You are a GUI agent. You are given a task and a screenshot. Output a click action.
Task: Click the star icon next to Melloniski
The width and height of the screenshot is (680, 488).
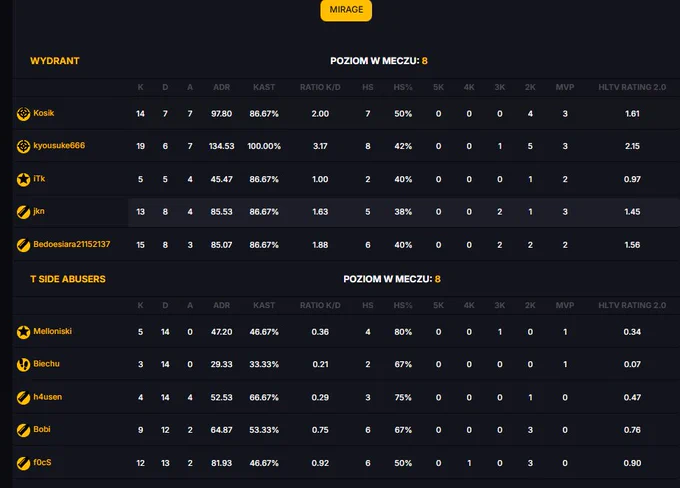click(23, 332)
